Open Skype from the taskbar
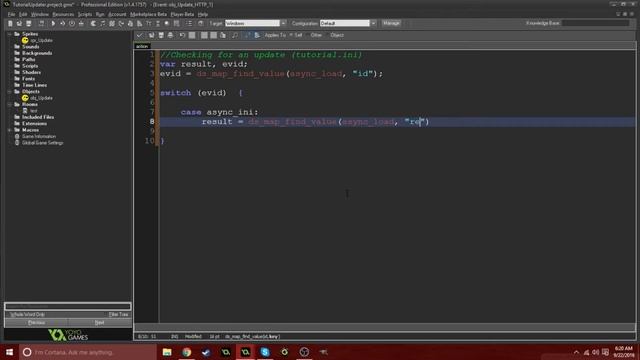 (x=265, y=352)
